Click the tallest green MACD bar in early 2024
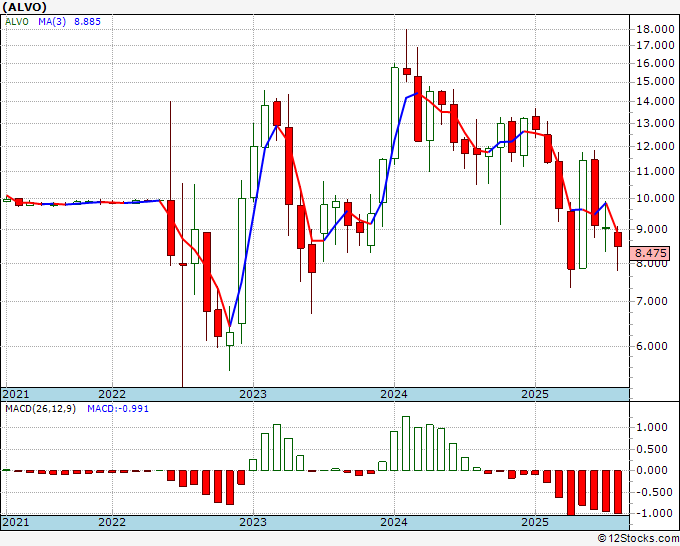The width and height of the screenshot is (680, 546). point(406,444)
